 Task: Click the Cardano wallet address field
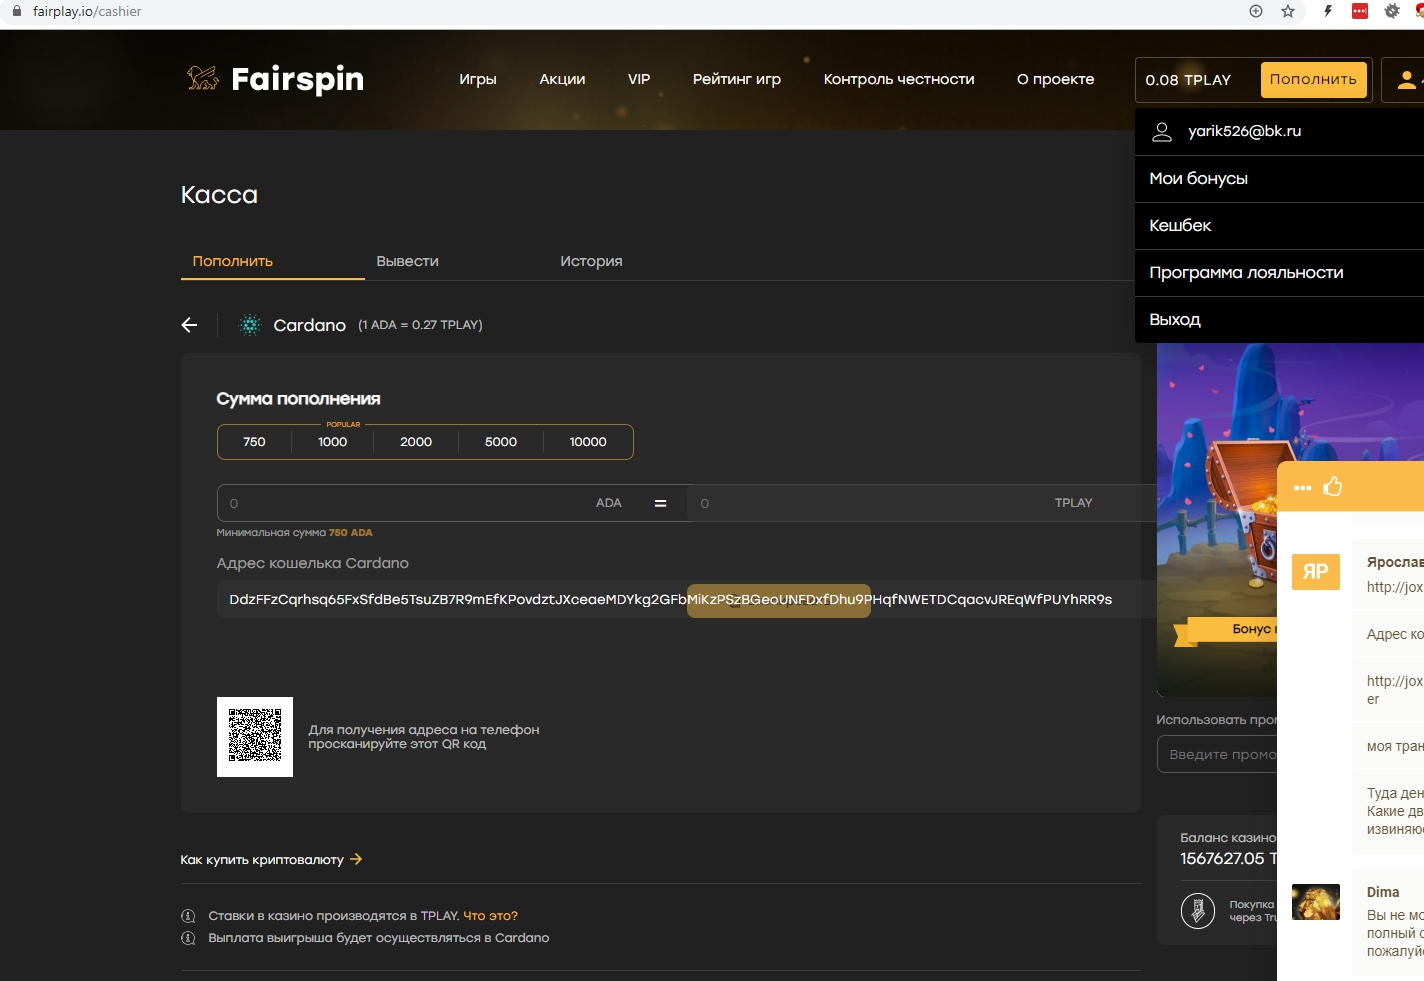click(x=670, y=600)
